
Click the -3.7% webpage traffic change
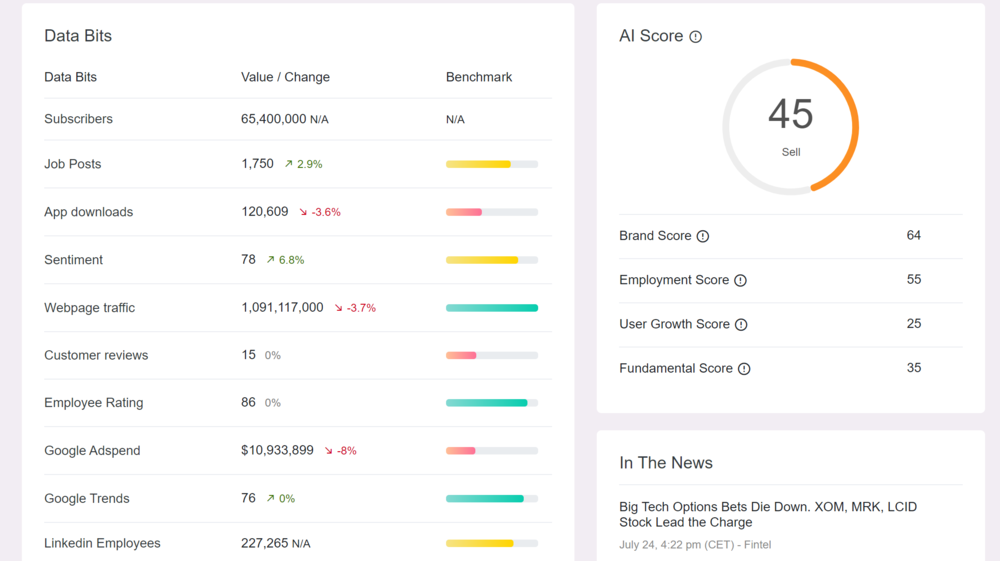[362, 308]
